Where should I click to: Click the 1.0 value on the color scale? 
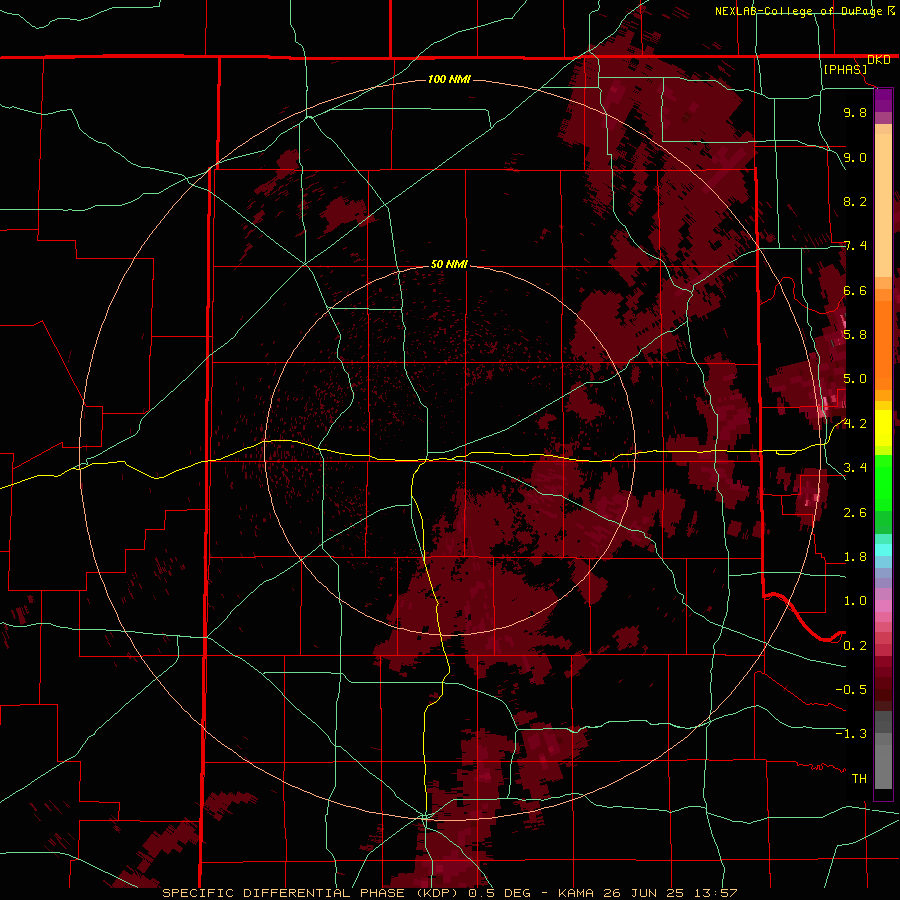[x=855, y=601]
